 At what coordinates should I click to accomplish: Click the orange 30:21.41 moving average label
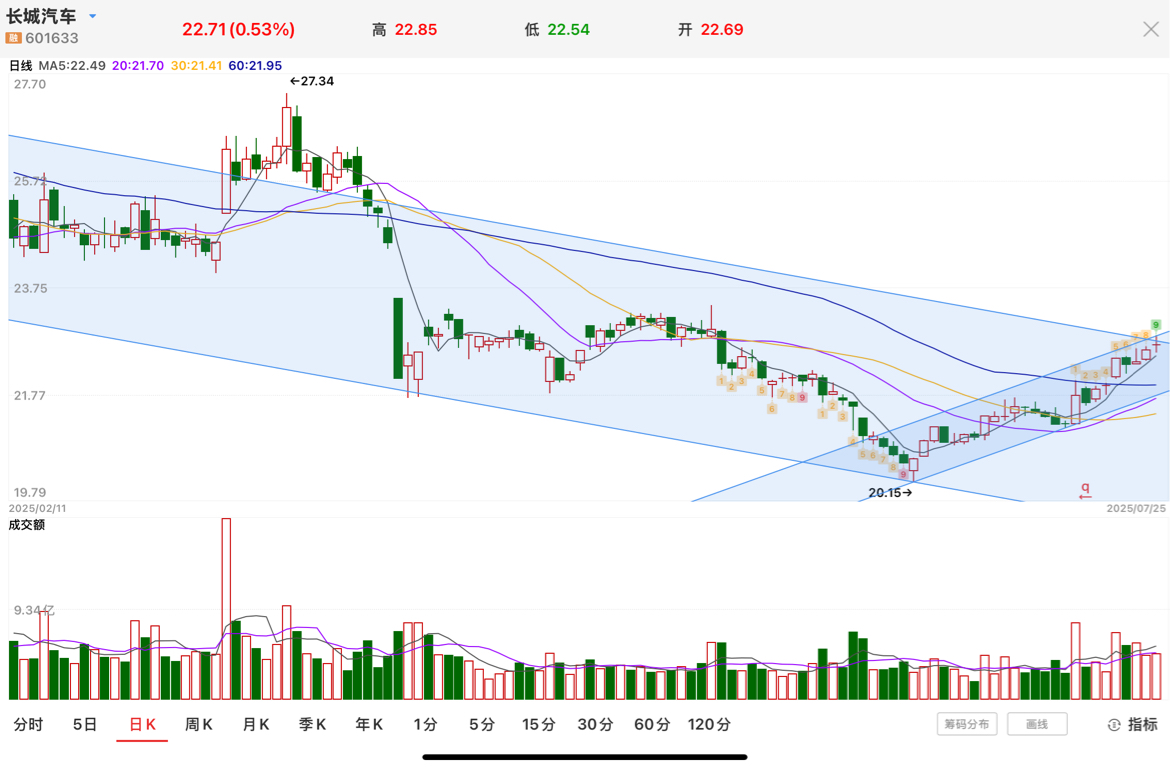(x=196, y=66)
